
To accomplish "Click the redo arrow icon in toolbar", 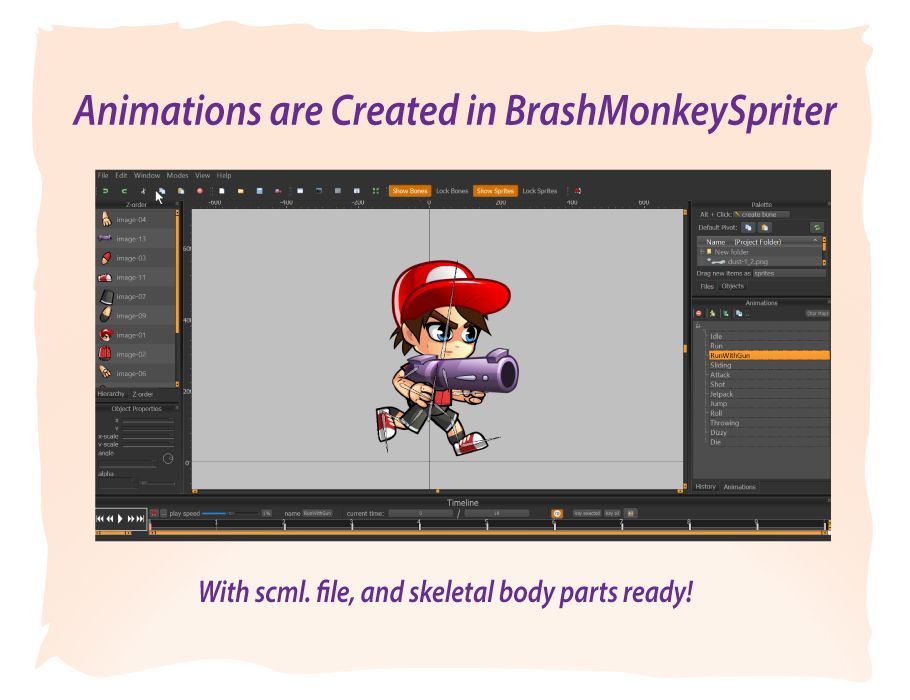I will pos(124,191).
